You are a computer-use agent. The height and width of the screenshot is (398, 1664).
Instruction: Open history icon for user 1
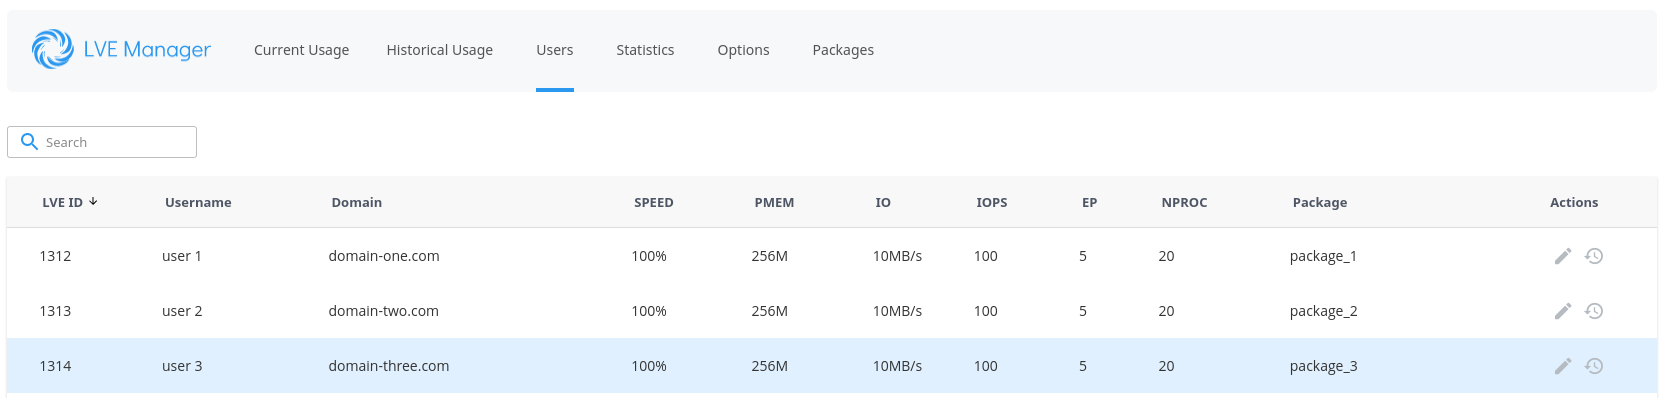pos(1594,256)
